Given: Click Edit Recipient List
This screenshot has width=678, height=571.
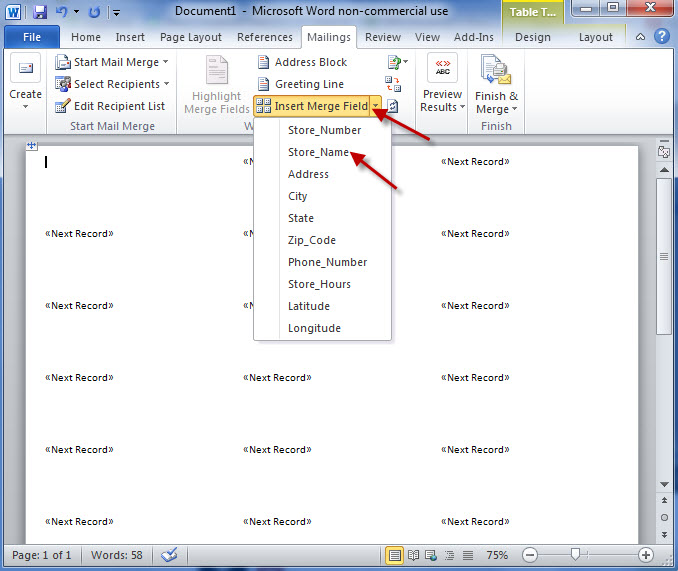Looking at the screenshot, I should (x=110, y=106).
